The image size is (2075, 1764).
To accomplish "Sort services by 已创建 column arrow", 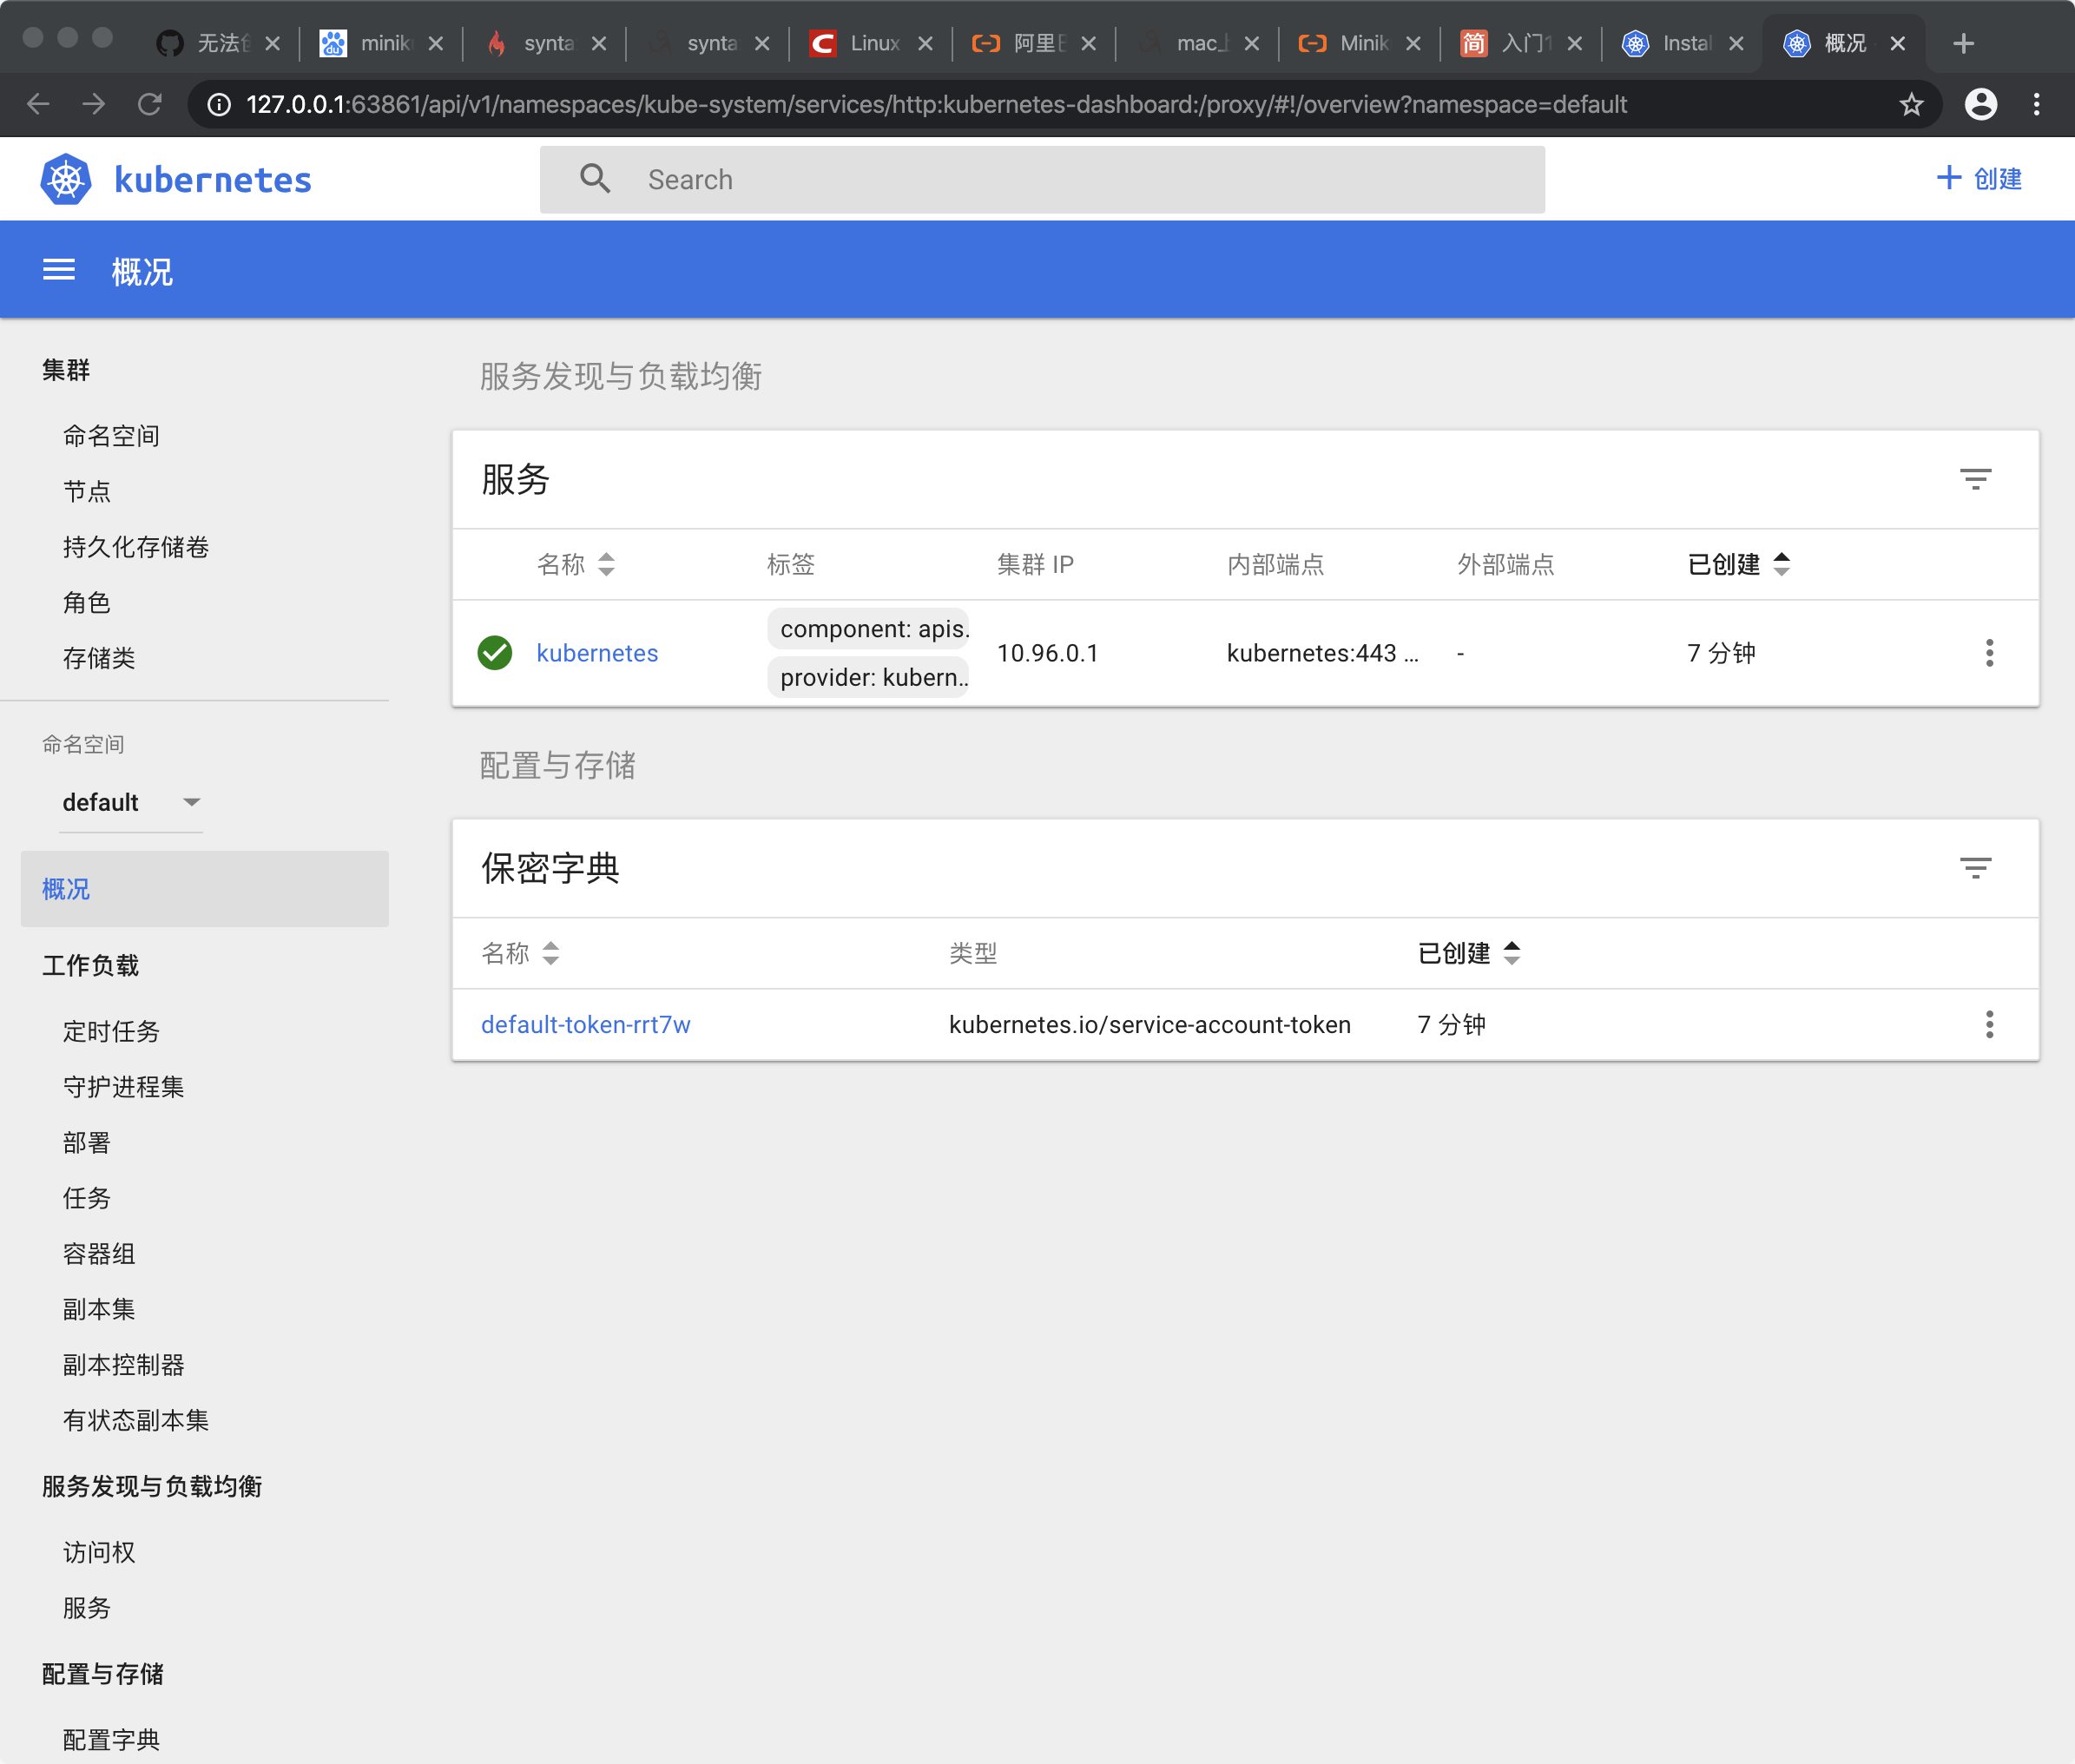I will (x=1781, y=564).
